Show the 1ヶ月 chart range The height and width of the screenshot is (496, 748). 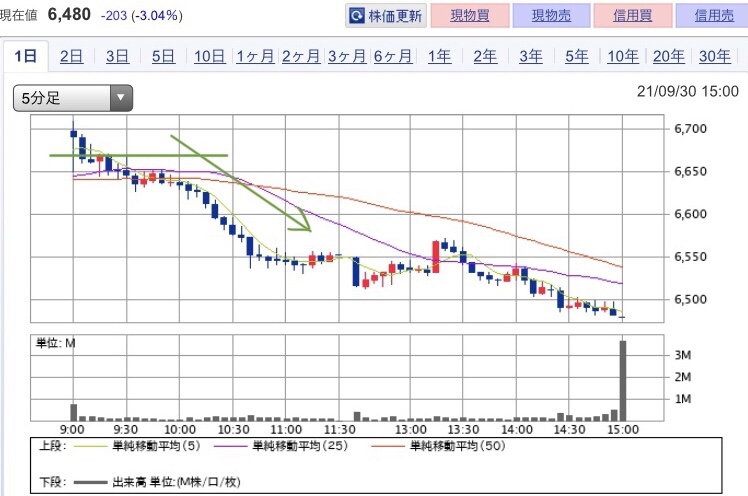click(x=255, y=56)
